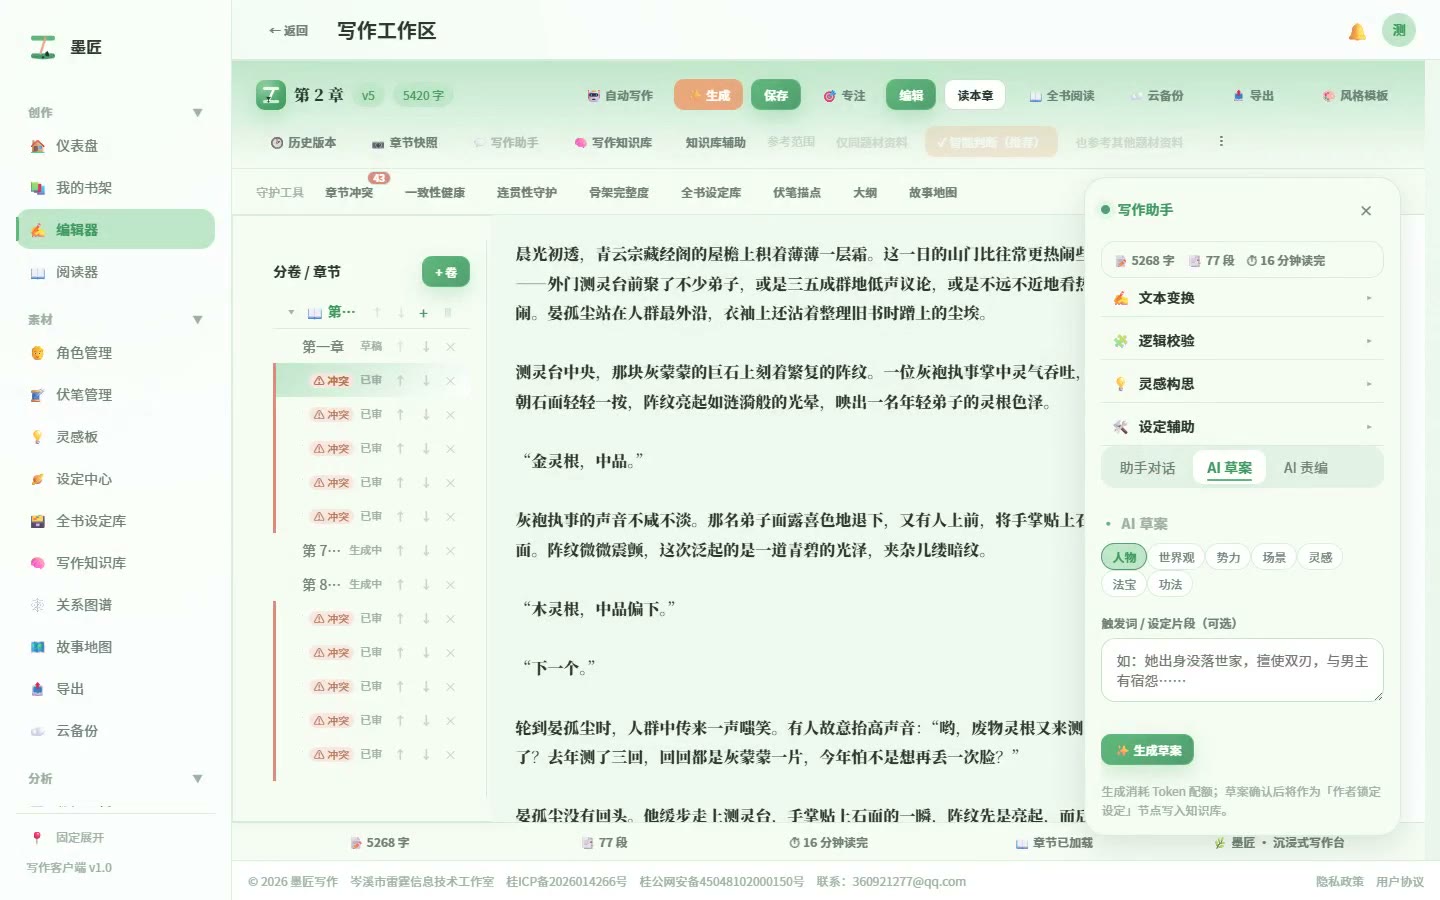Collapse the 素材 sidebar section
Viewport: 1440px width, 900px height.
click(x=197, y=320)
